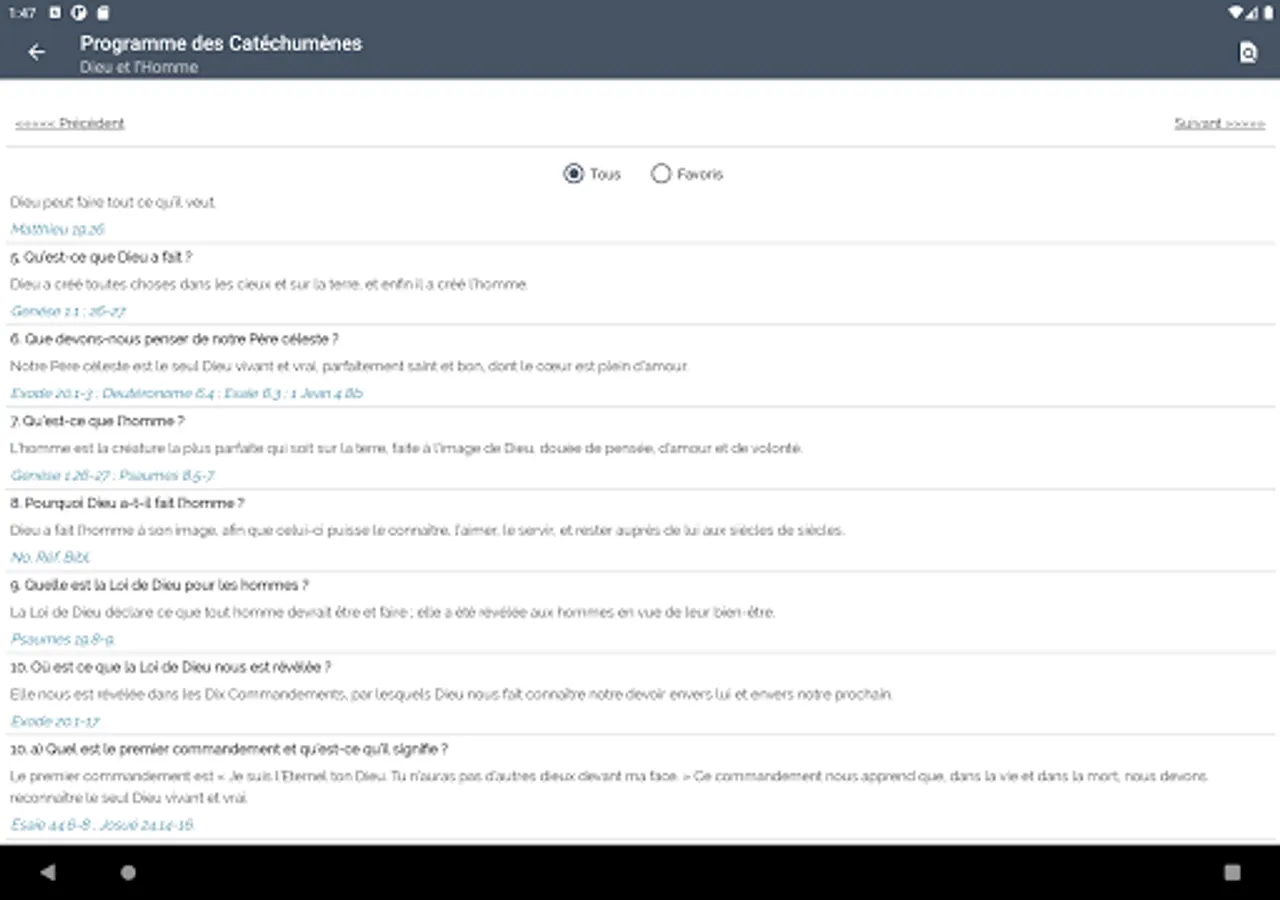Select the Favoris radio button
Image resolution: width=1280 pixels, height=900 pixels.
pyautogui.click(x=661, y=174)
